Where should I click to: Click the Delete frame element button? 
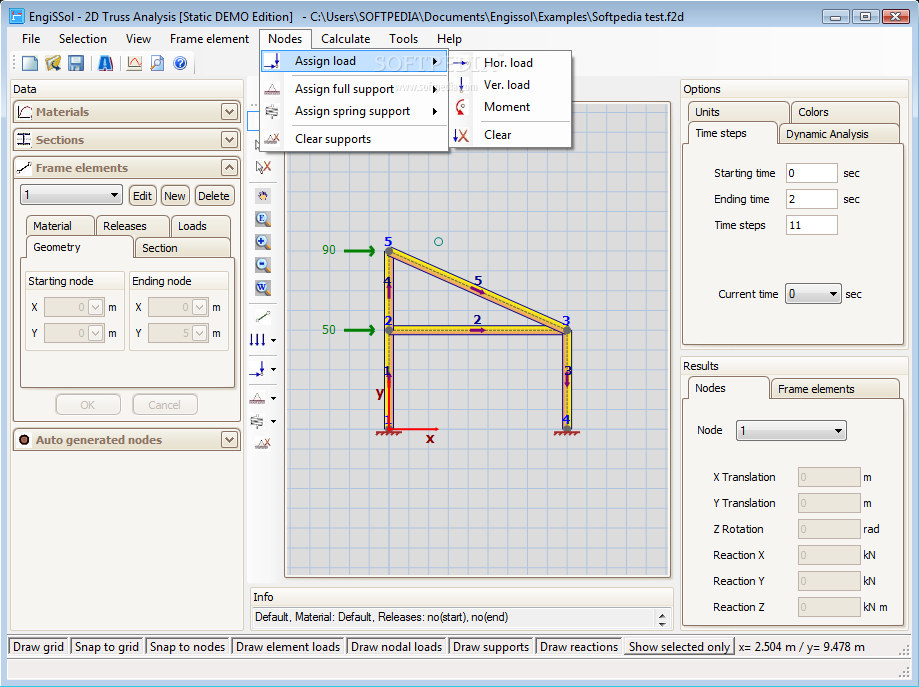click(213, 196)
